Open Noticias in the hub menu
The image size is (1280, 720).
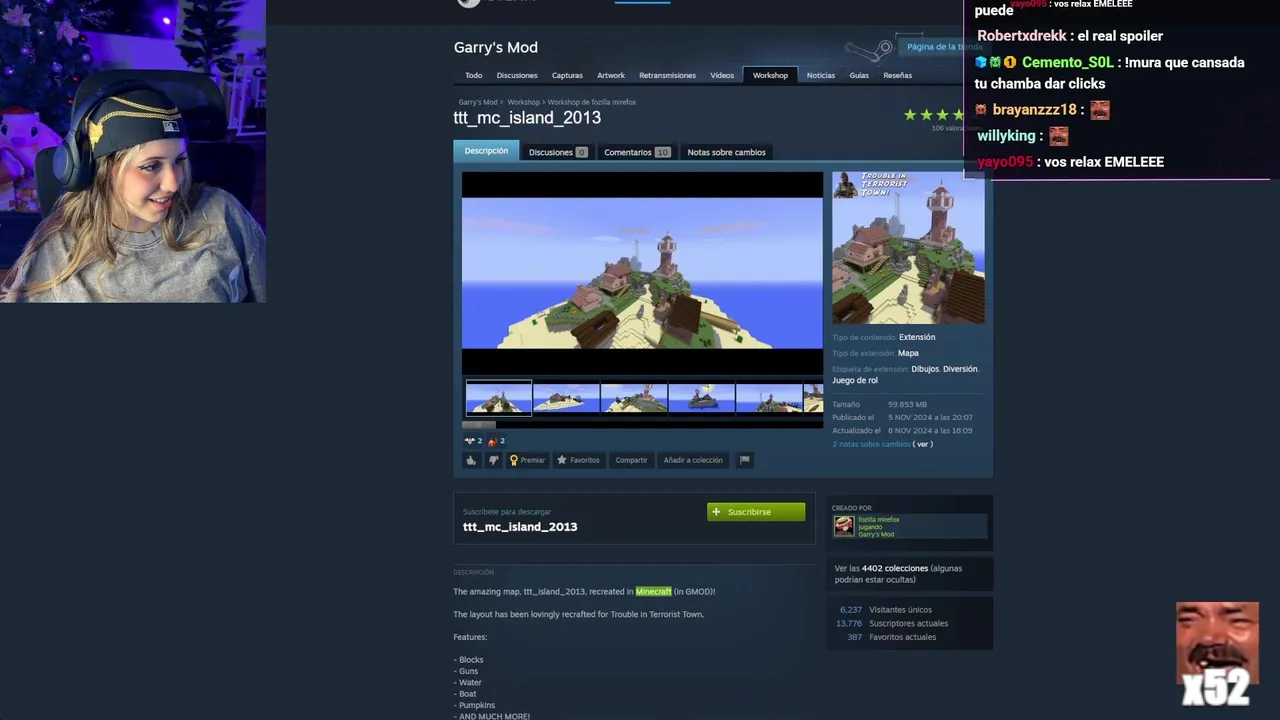pyautogui.click(x=821, y=75)
